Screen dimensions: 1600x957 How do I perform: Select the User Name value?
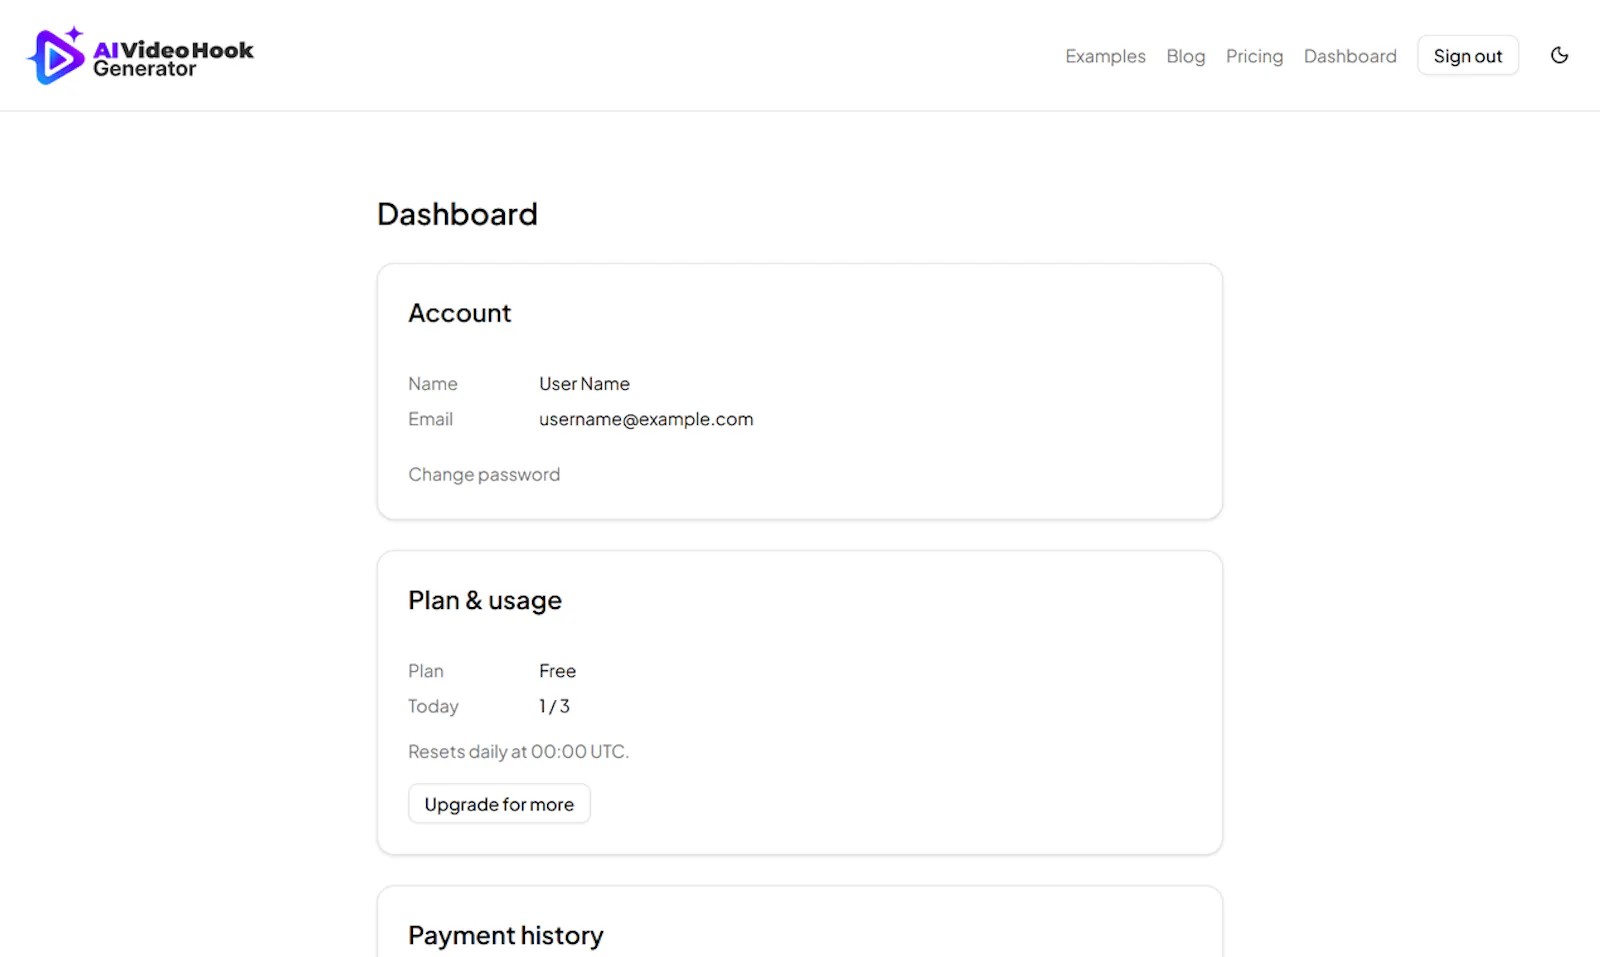click(x=584, y=384)
